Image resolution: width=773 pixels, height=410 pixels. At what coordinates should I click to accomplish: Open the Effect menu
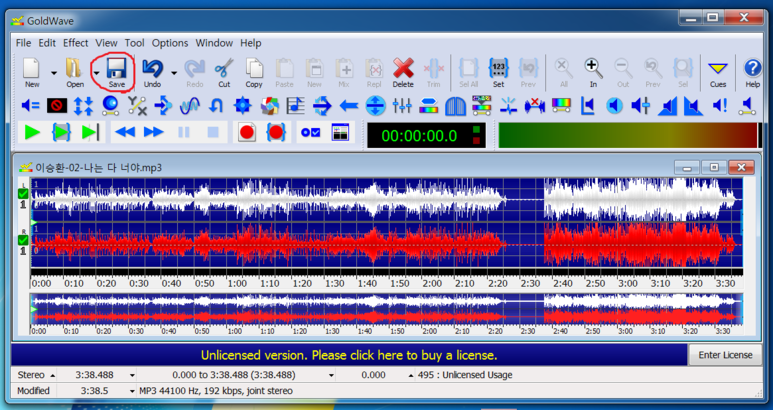pyautogui.click(x=75, y=43)
